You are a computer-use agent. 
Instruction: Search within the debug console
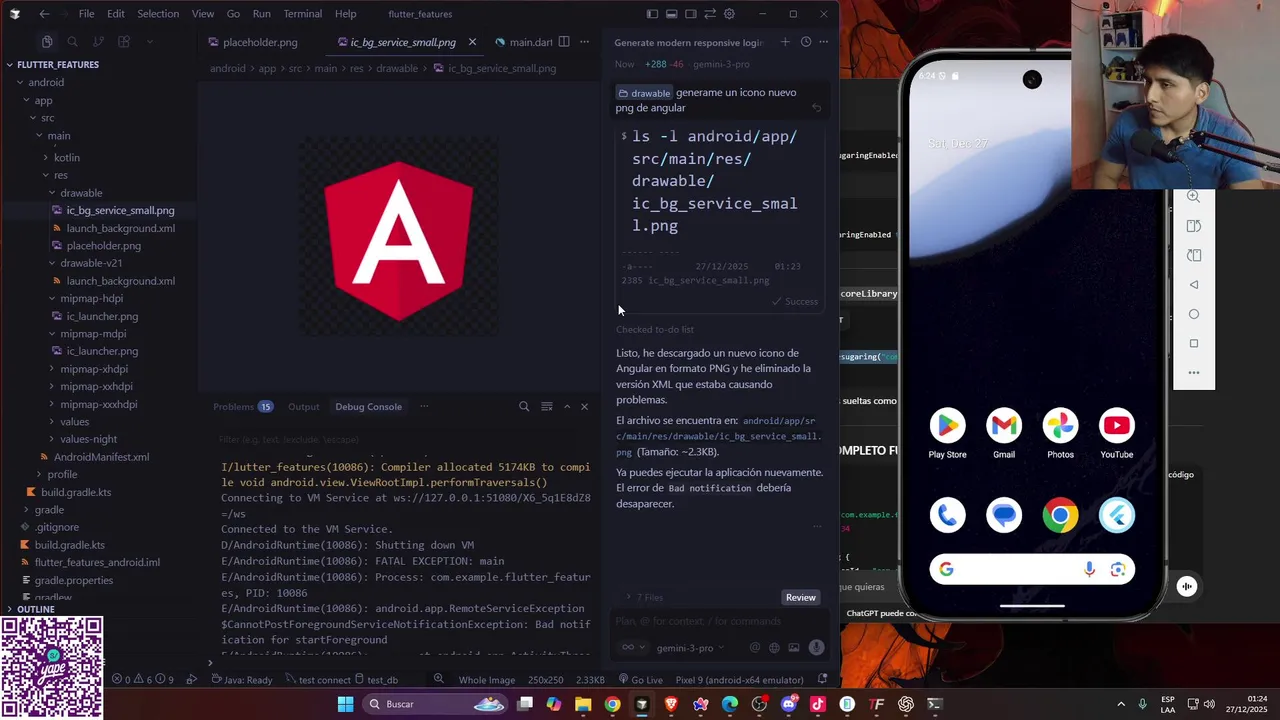point(524,406)
